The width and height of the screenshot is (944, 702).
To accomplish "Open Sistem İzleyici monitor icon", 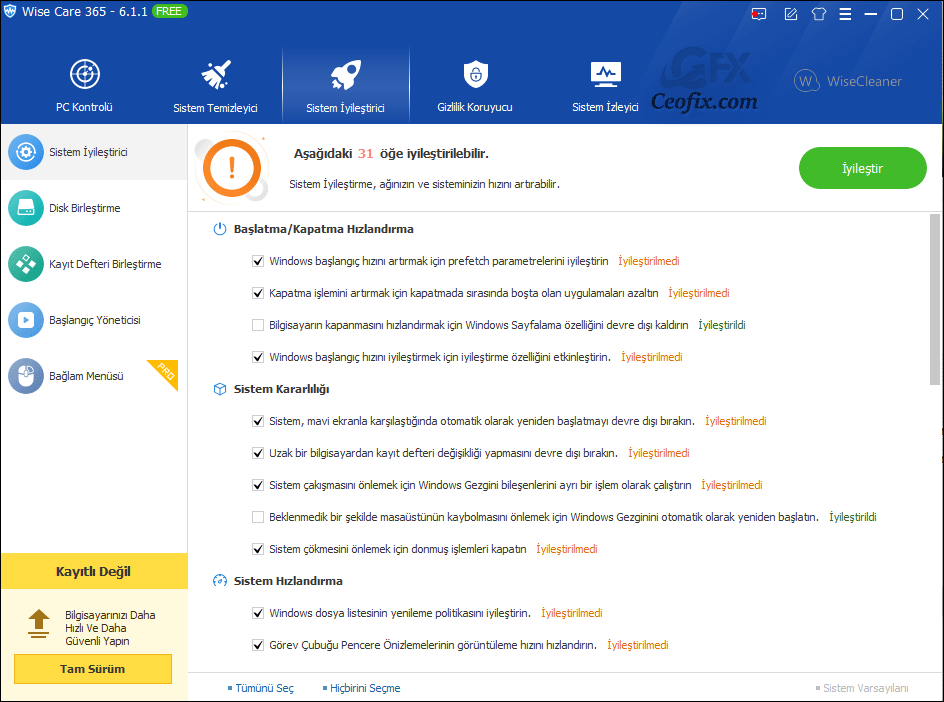I will 606,75.
